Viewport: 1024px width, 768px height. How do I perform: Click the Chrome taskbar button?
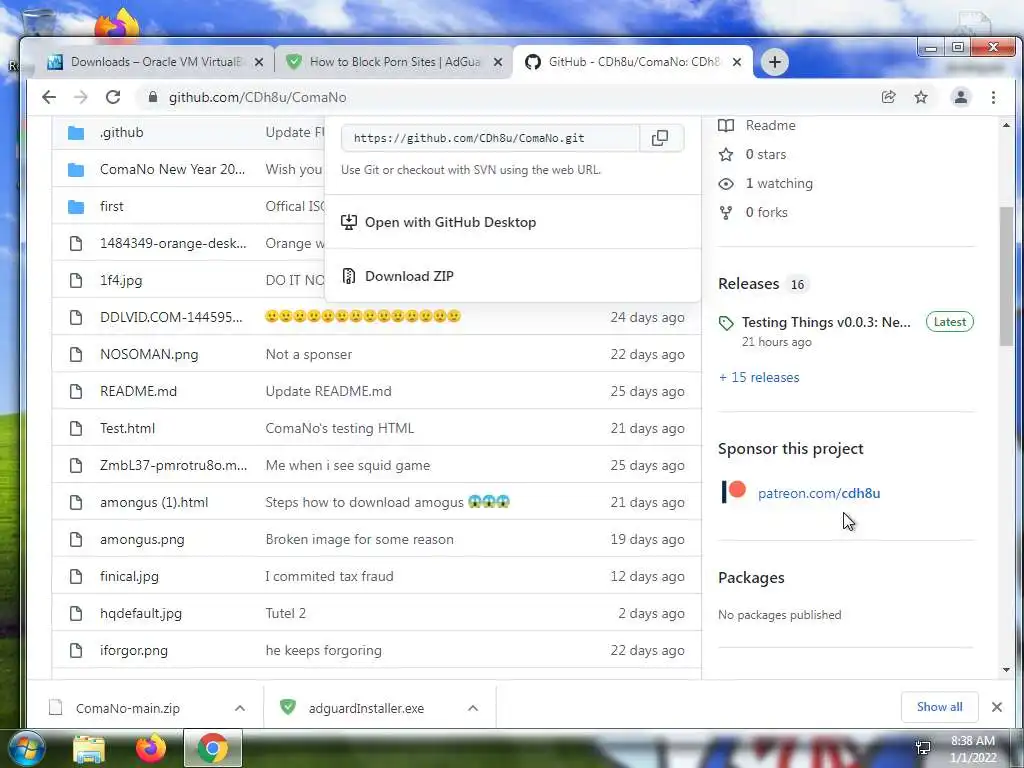(x=213, y=748)
